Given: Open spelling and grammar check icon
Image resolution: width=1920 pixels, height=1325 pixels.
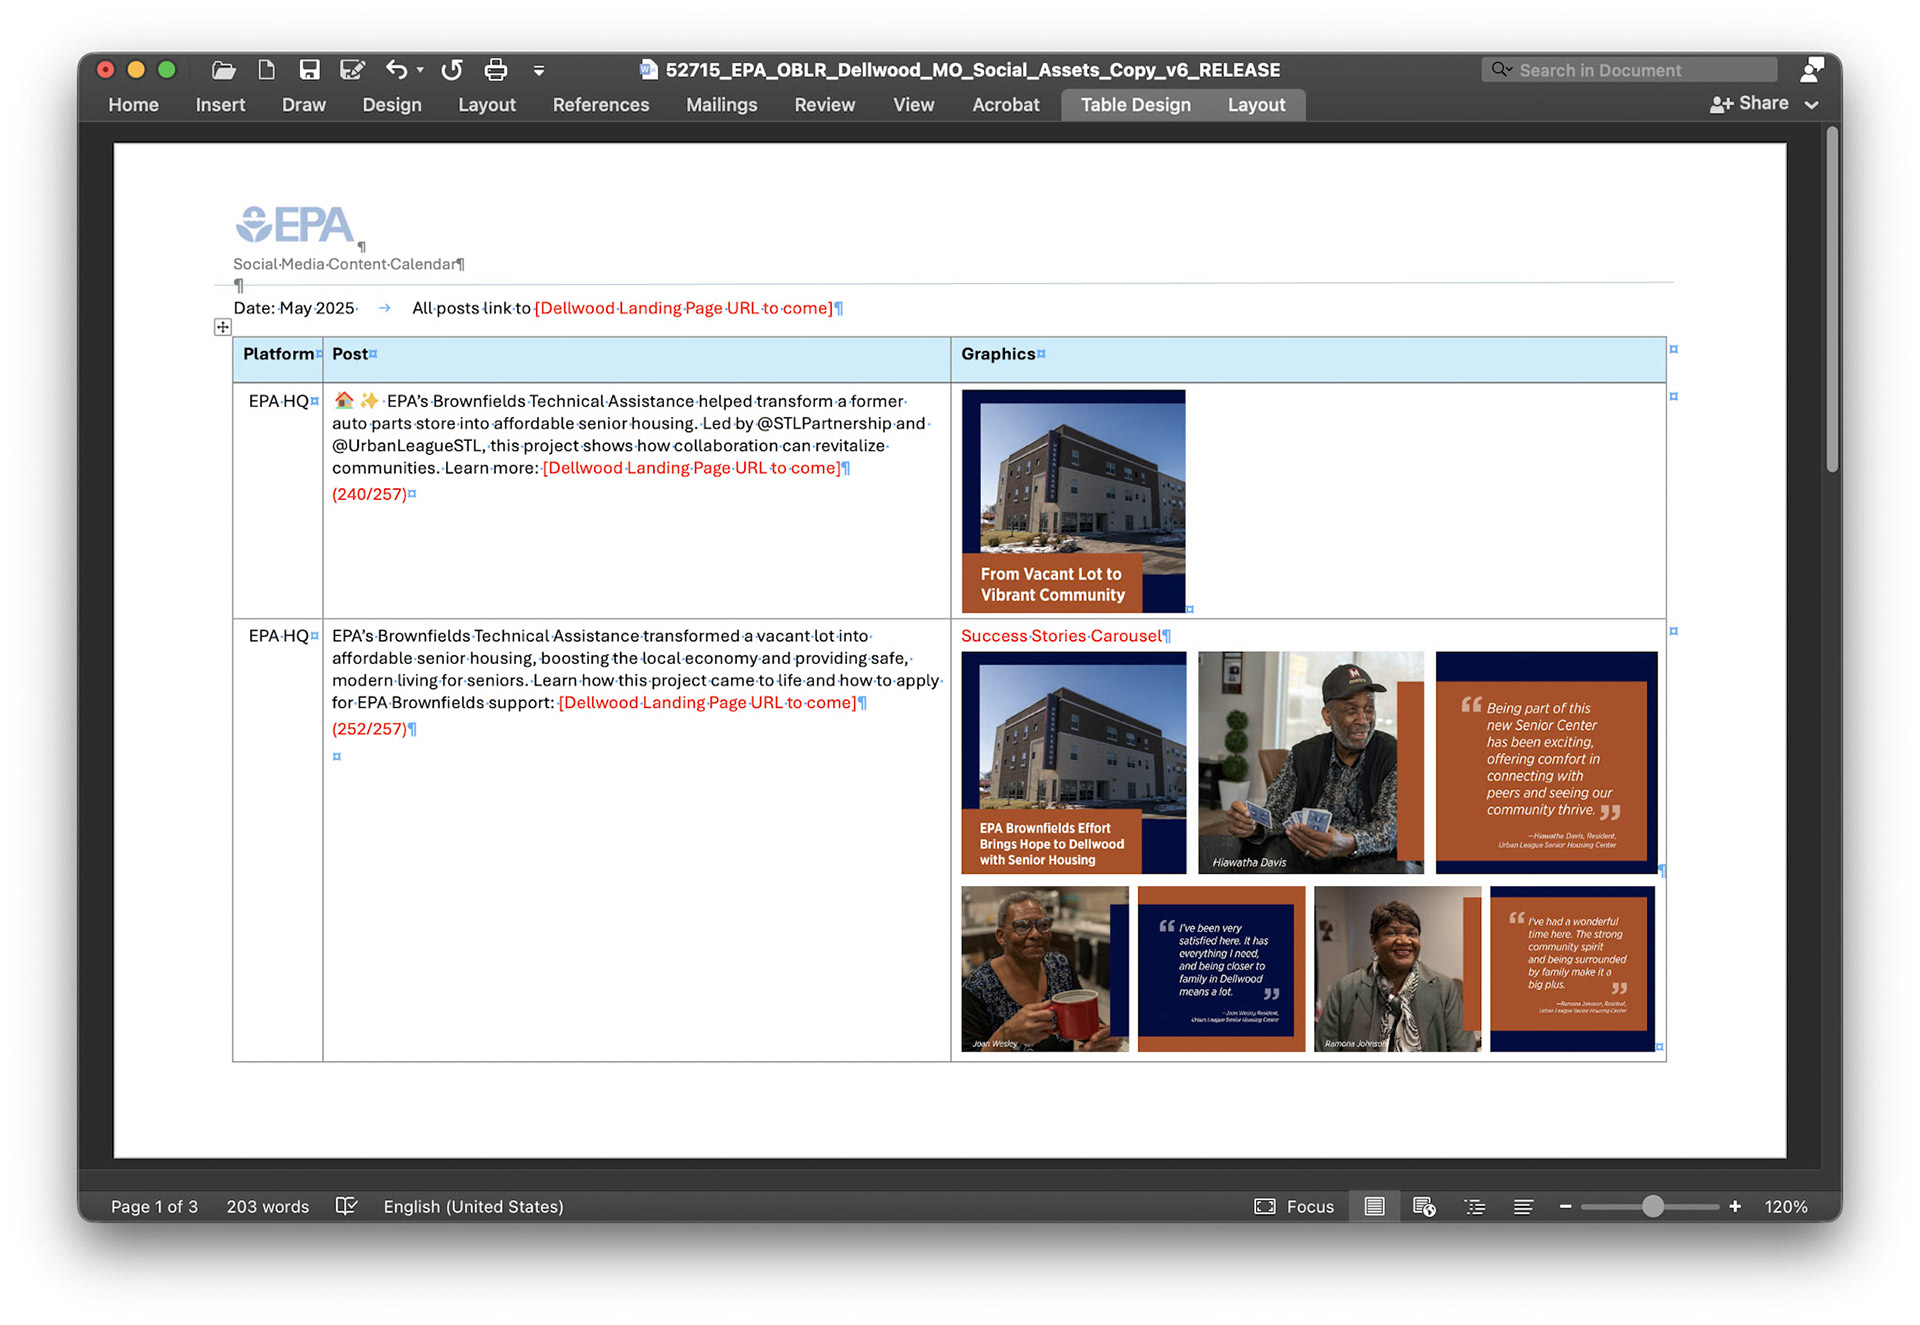Looking at the screenshot, I should click(346, 1206).
